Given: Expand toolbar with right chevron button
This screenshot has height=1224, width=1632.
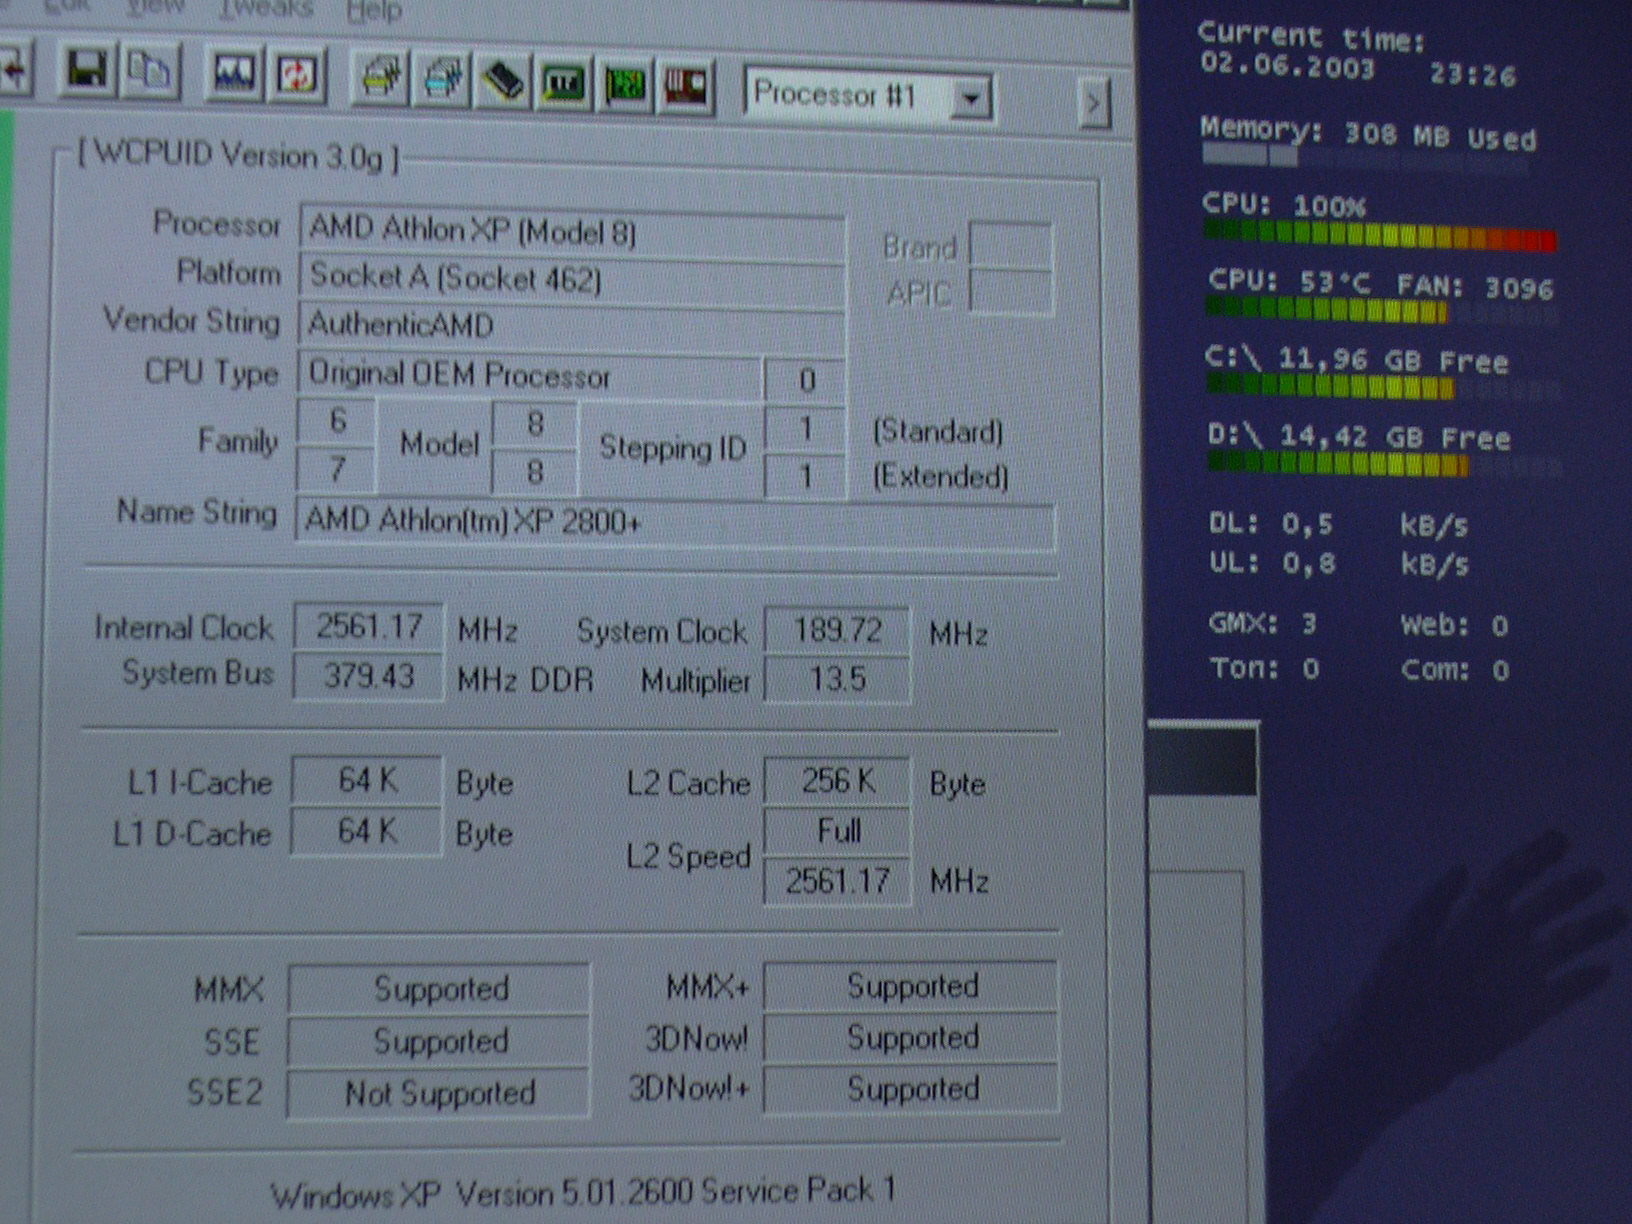Looking at the screenshot, I should [1094, 103].
